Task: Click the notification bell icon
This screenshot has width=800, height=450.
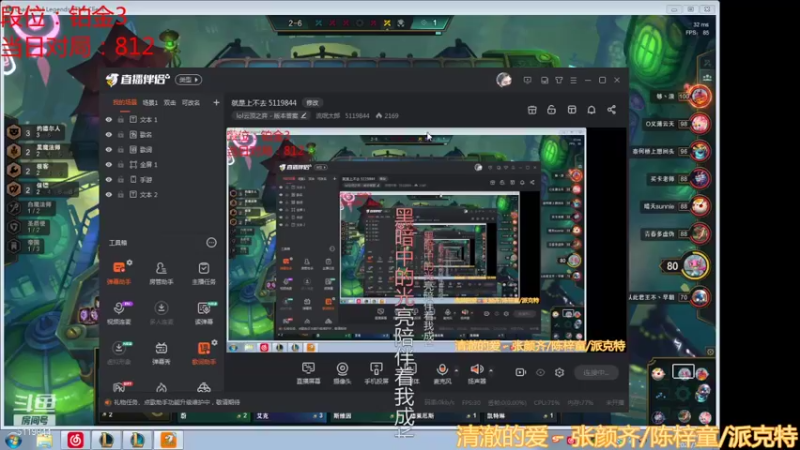Action: pos(591,110)
